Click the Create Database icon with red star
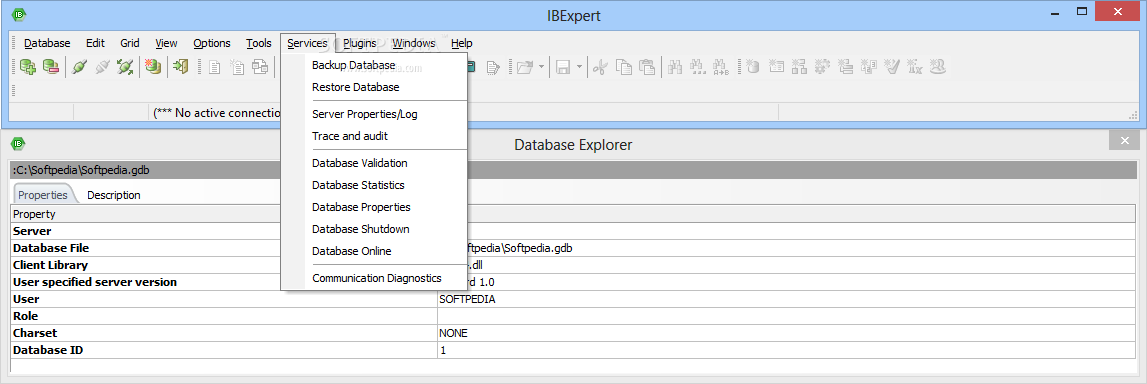Viewport: 1147px width, 384px height. tap(153, 67)
